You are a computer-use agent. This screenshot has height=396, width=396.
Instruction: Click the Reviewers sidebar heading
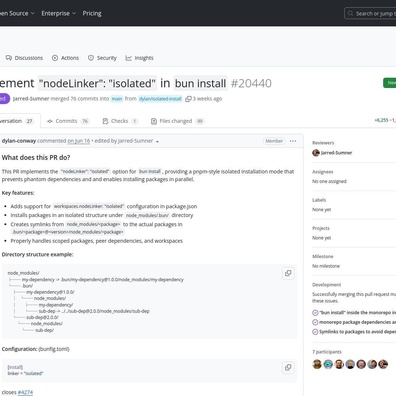click(x=323, y=143)
